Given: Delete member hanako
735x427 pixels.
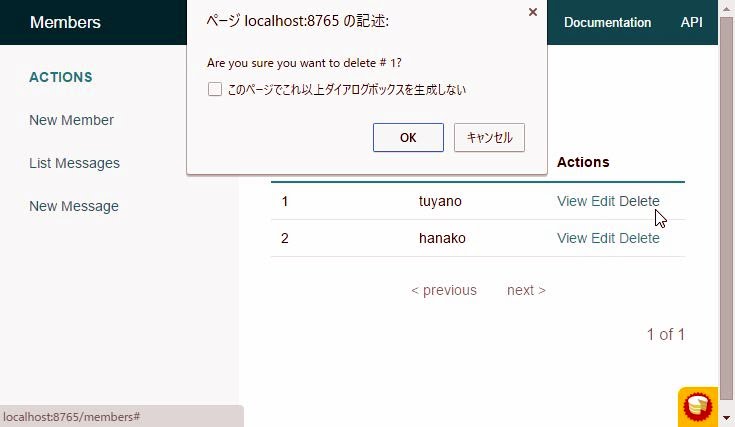Looking at the screenshot, I should pos(639,238).
